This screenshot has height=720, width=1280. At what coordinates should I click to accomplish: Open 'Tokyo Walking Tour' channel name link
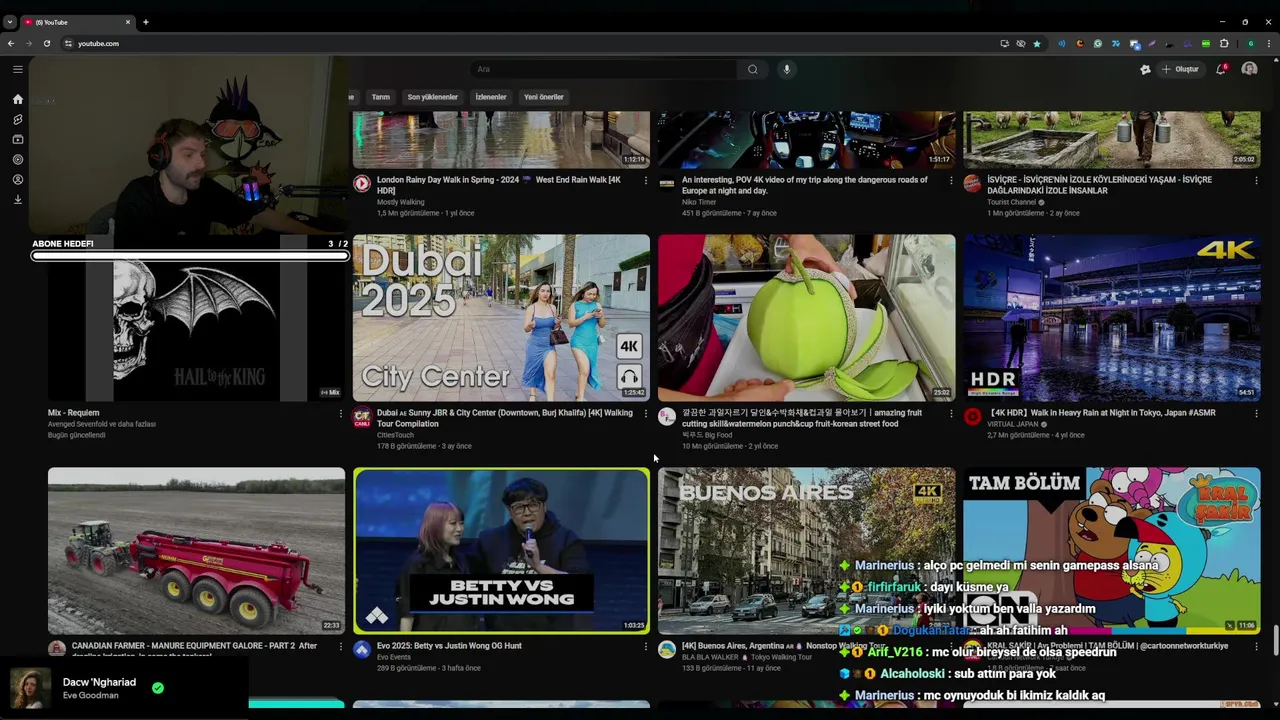pyautogui.click(x=783, y=657)
